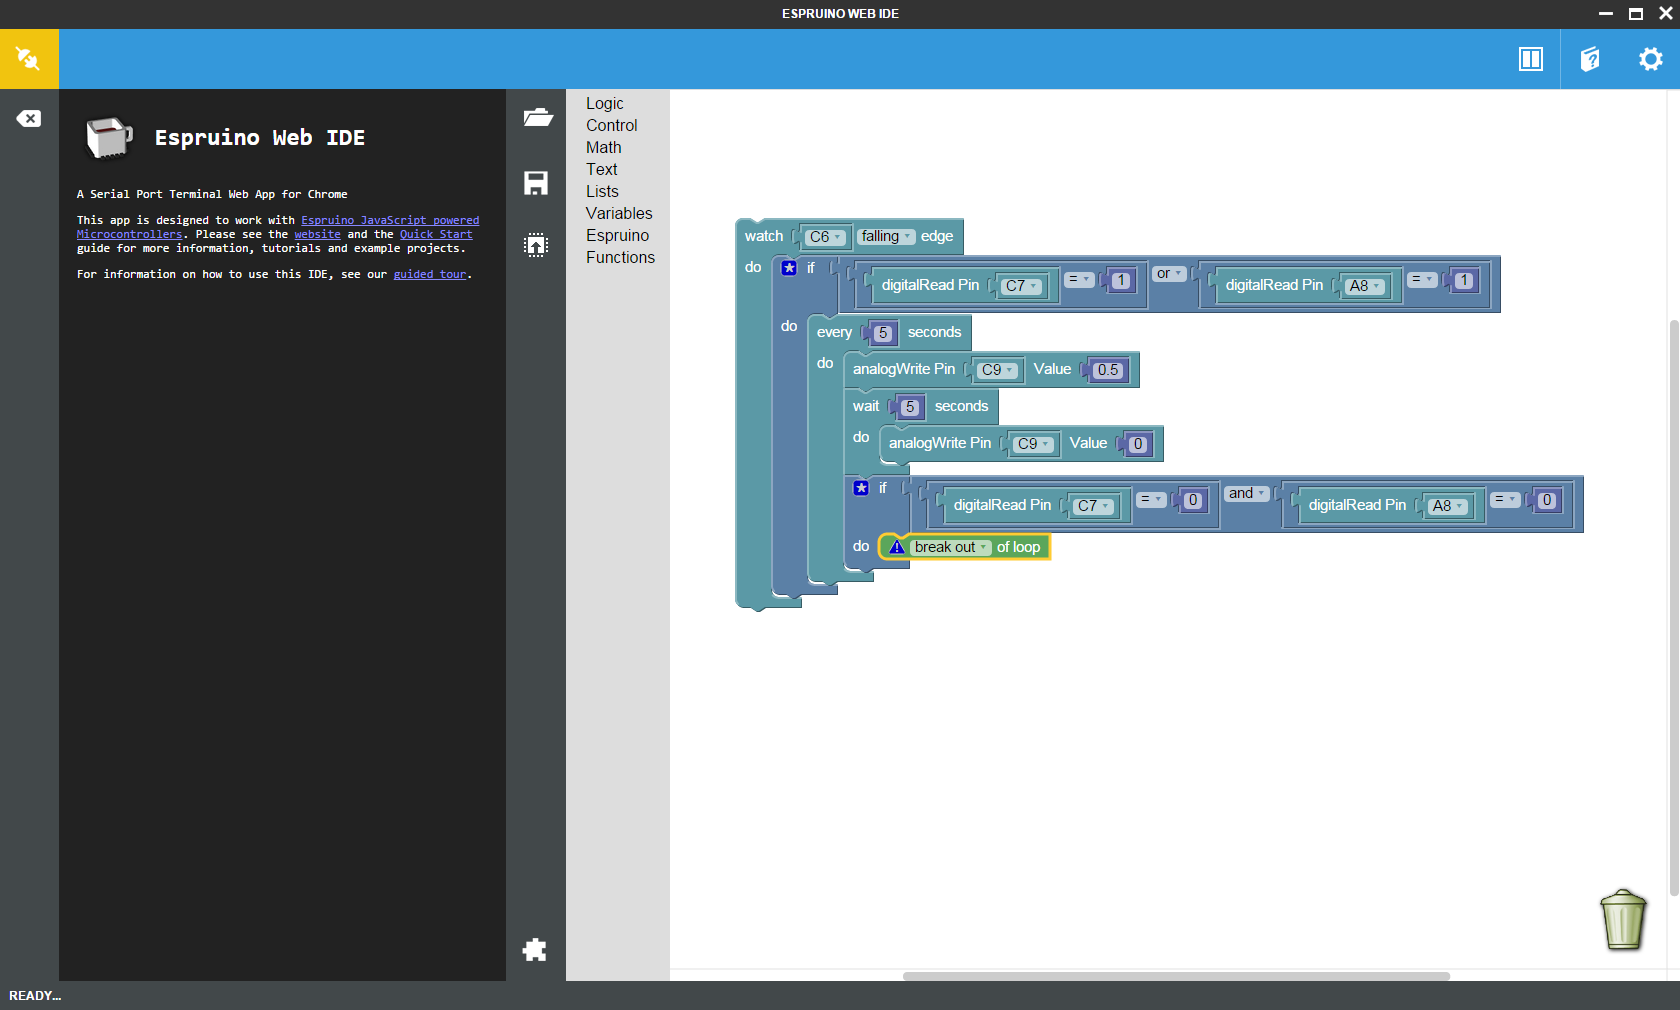
Task: Open equals dropdown after second C7 digitalRead
Action: pyautogui.click(x=1151, y=500)
